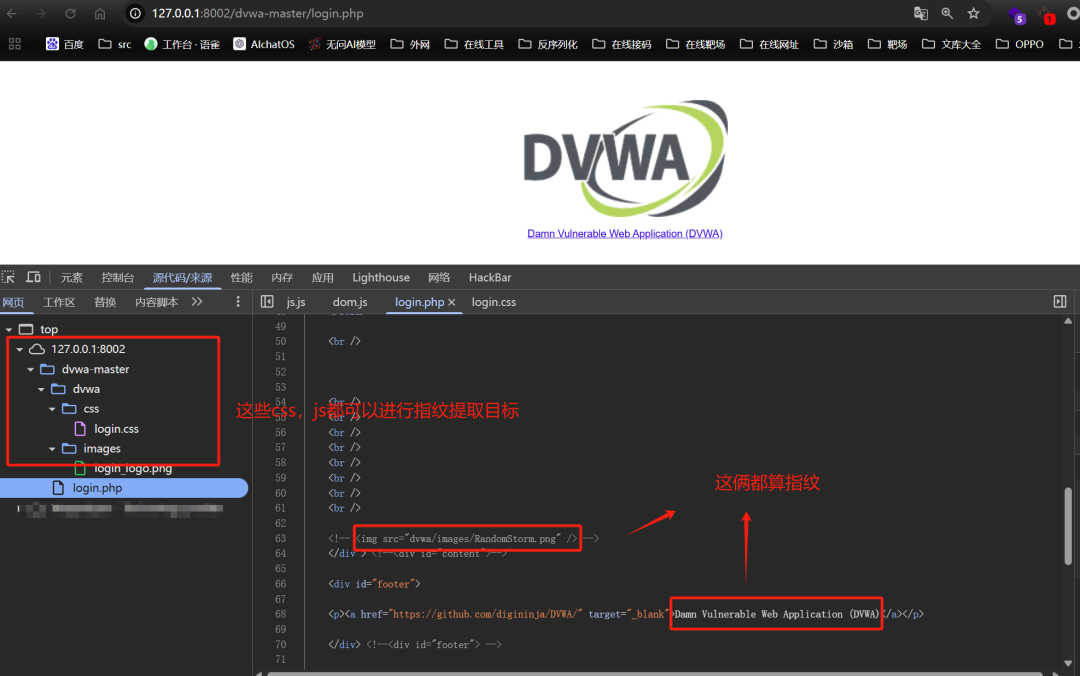
Task: Follow the Damn Vulnerable Web Application link
Action: pos(625,234)
